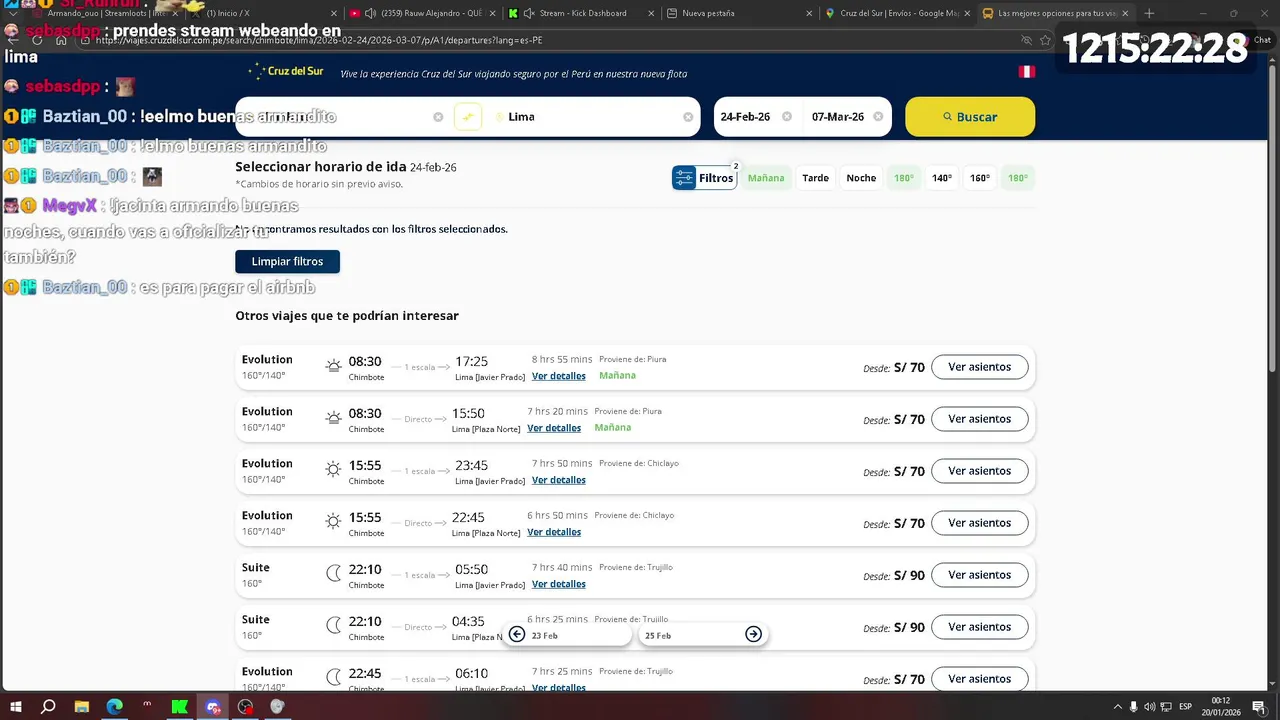Select the 23 Feb date tab
The image size is (1280, 720).
point(567,634)
